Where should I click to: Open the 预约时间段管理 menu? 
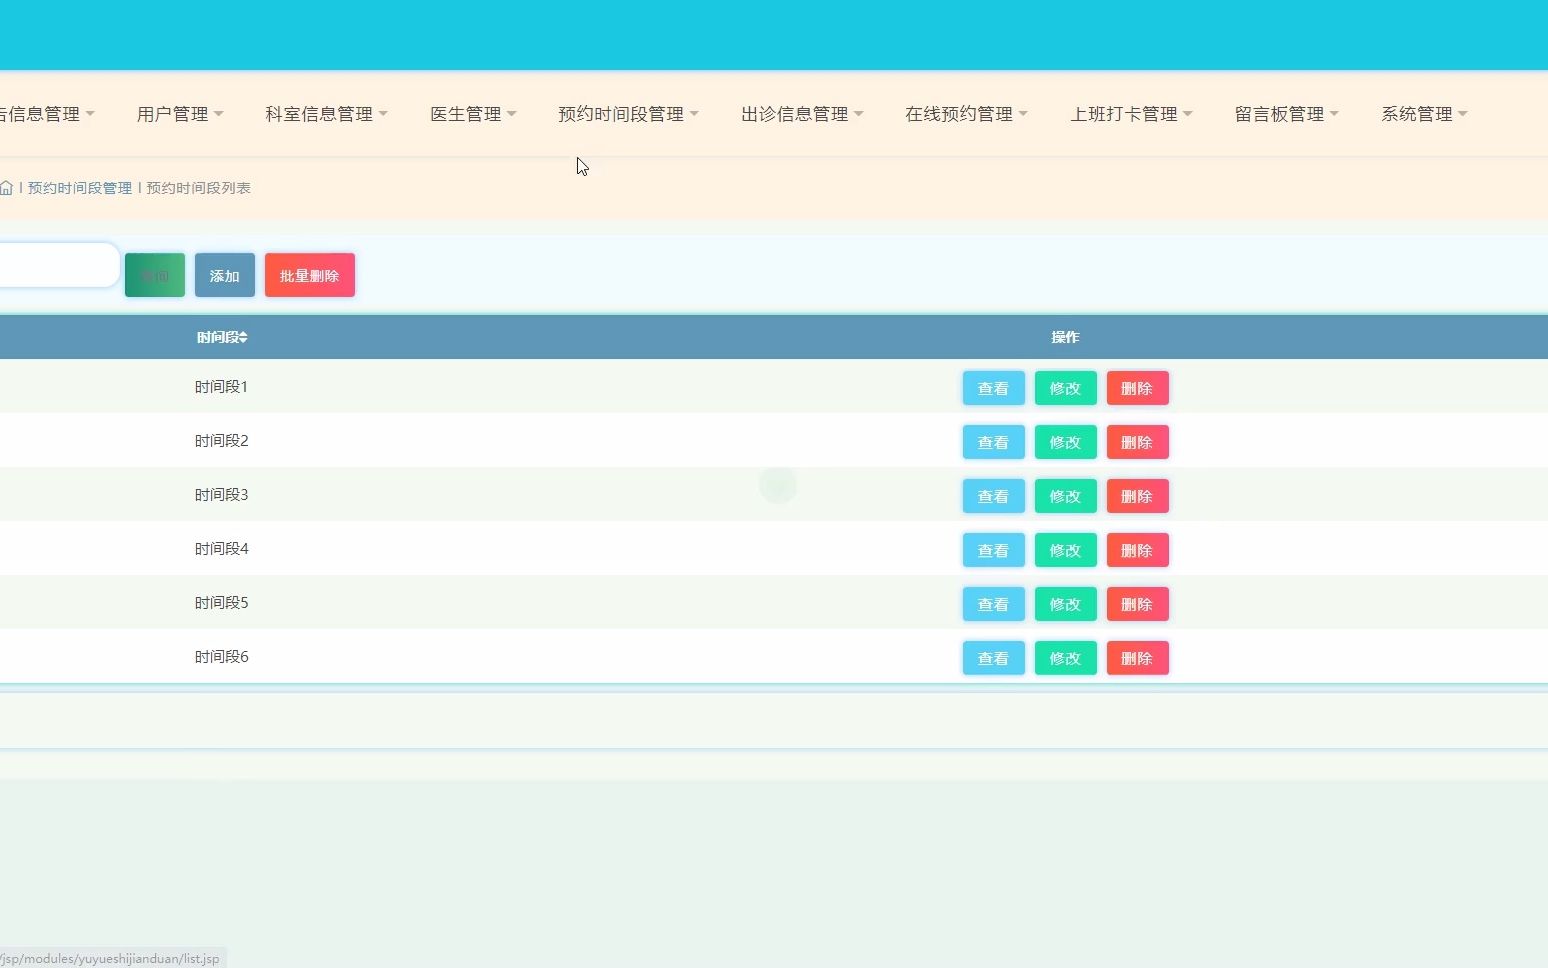pos(628,114)
